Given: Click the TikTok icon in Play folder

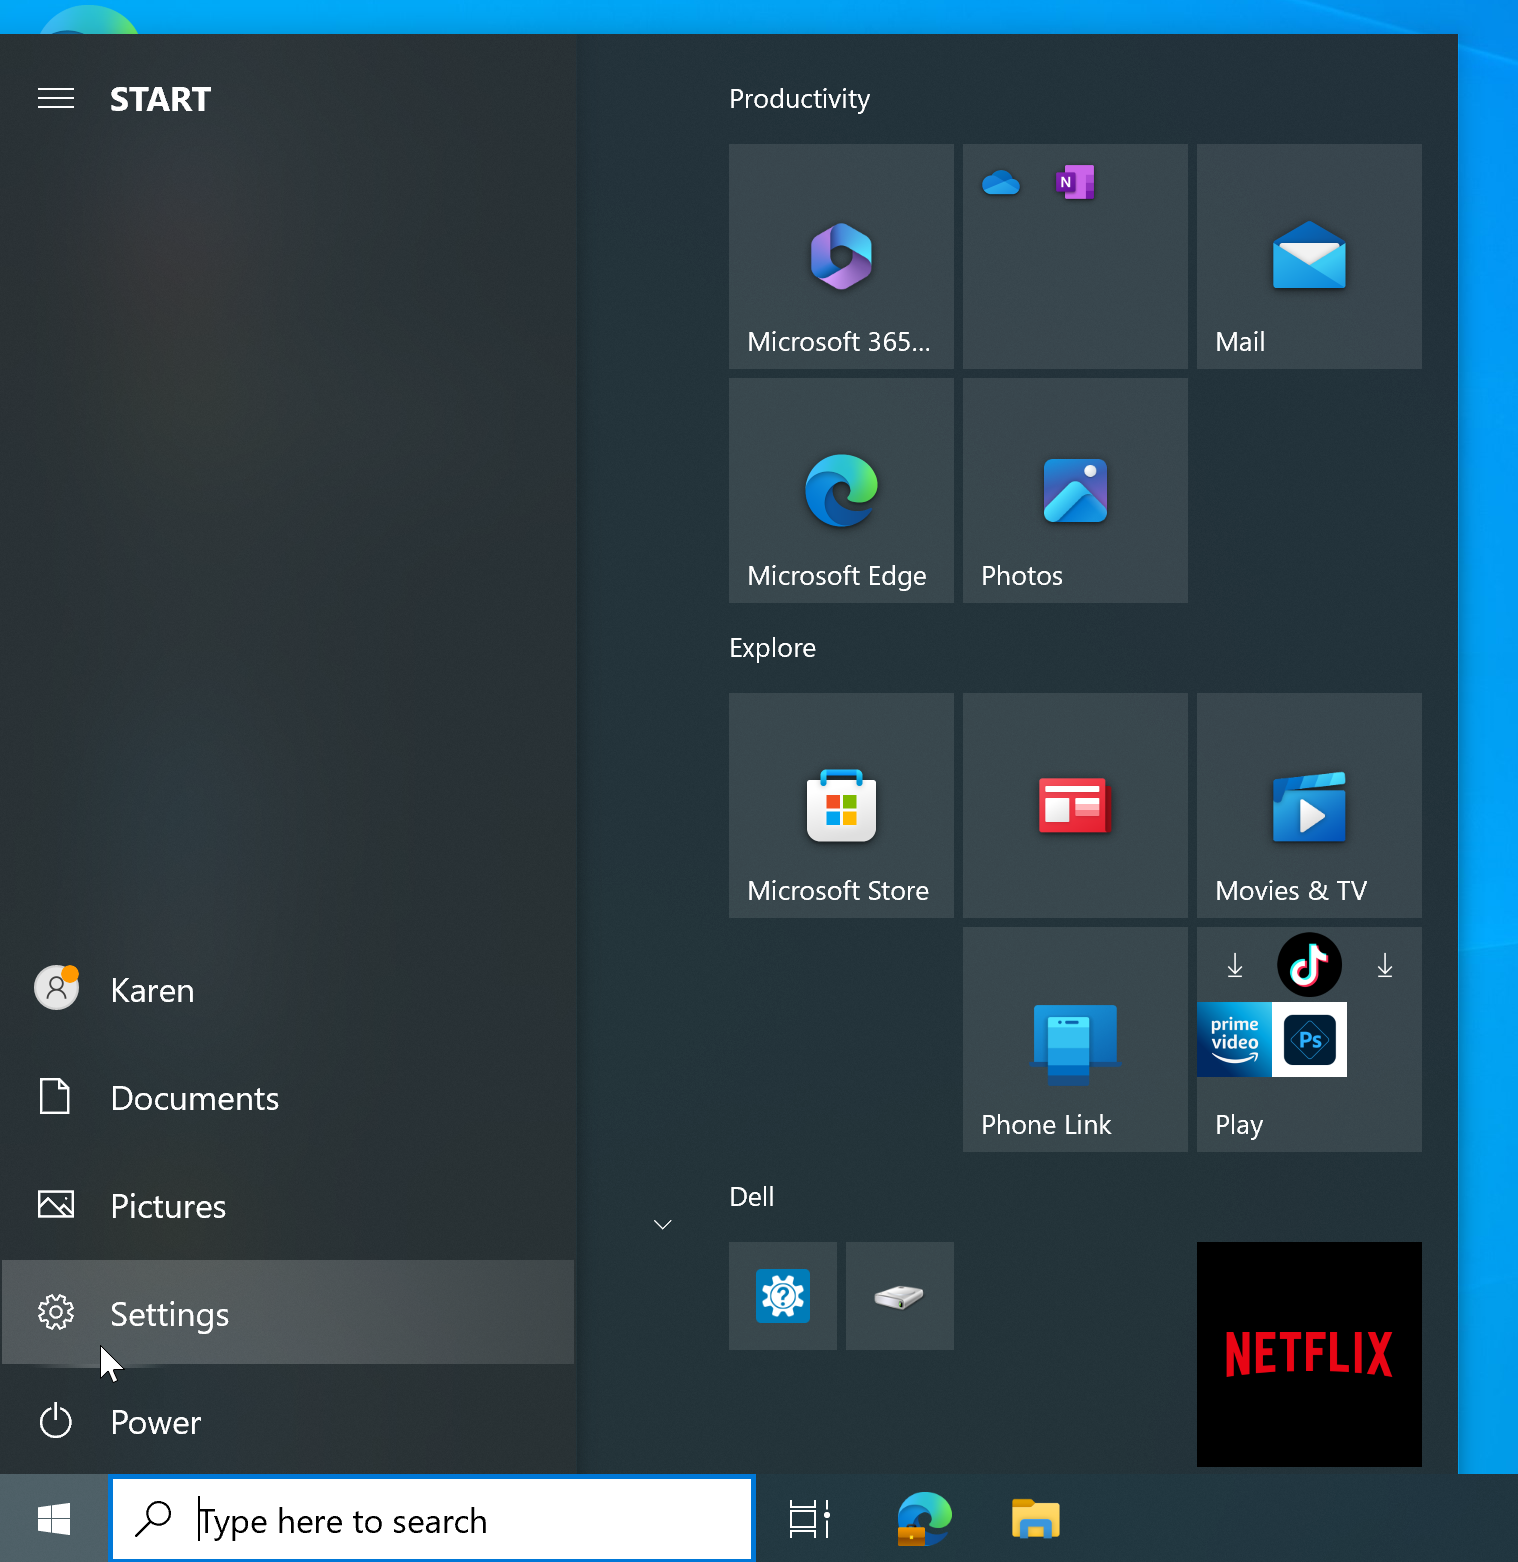Looking at the screenshot, I should pyautogui.click(x=1309, y=965).
